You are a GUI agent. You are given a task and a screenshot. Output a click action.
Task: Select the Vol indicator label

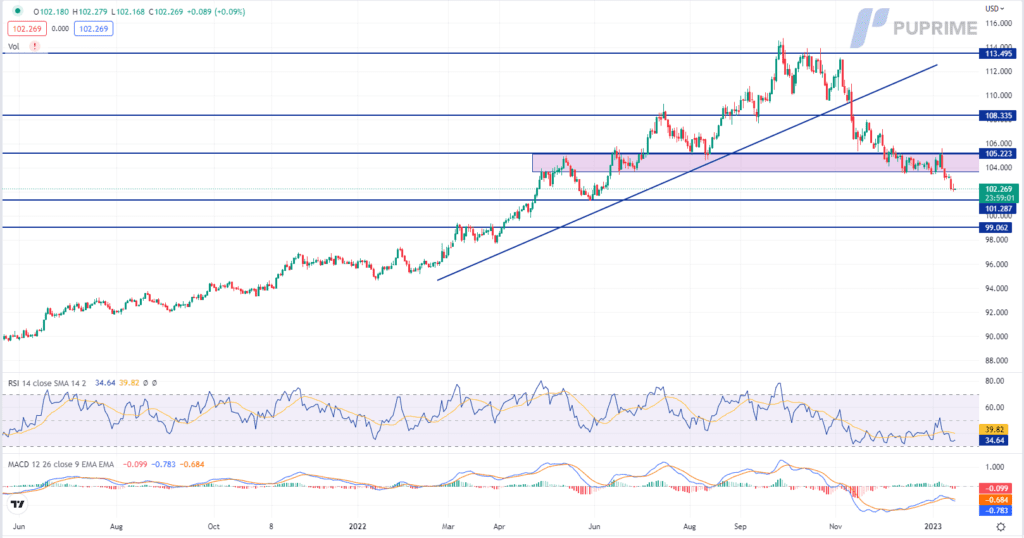click(14, 46)
